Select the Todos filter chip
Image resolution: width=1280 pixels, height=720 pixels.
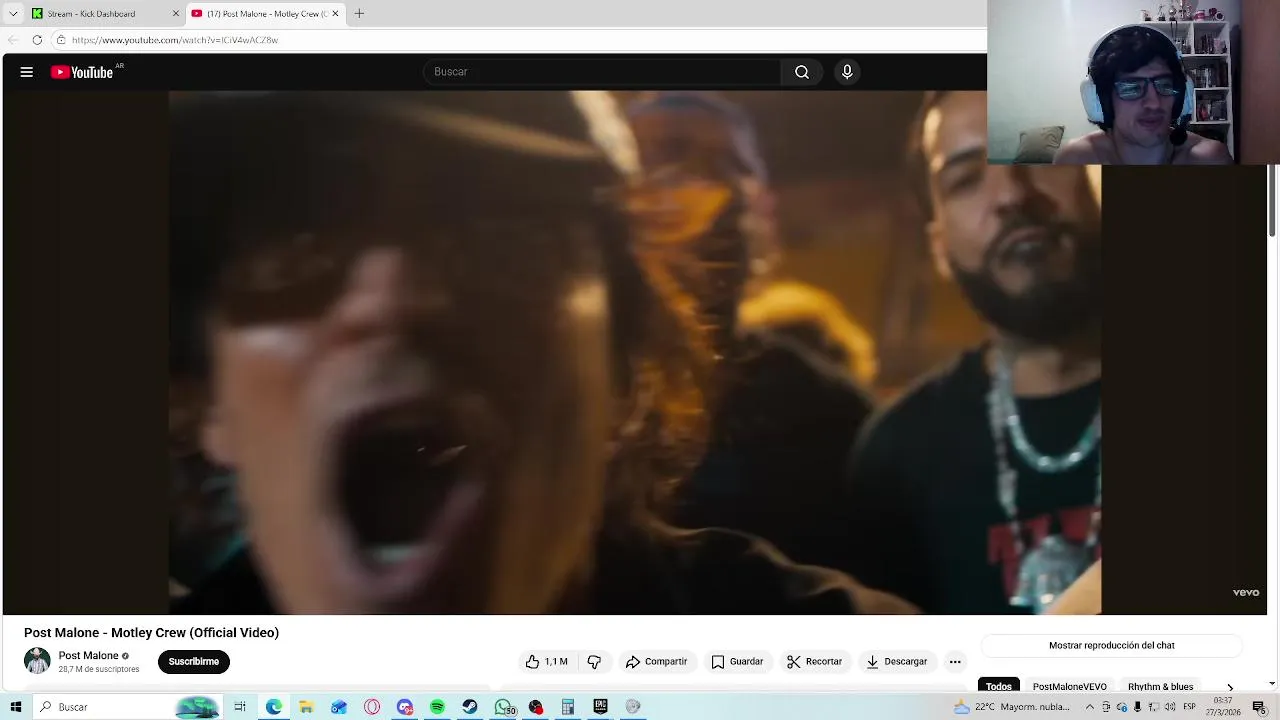pos(999,686)
